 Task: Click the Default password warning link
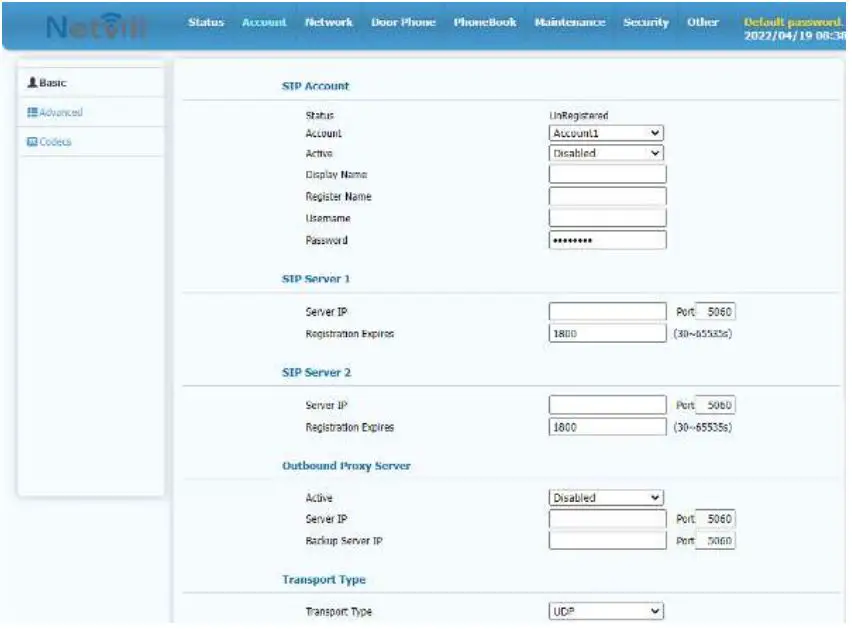[793, 22]
